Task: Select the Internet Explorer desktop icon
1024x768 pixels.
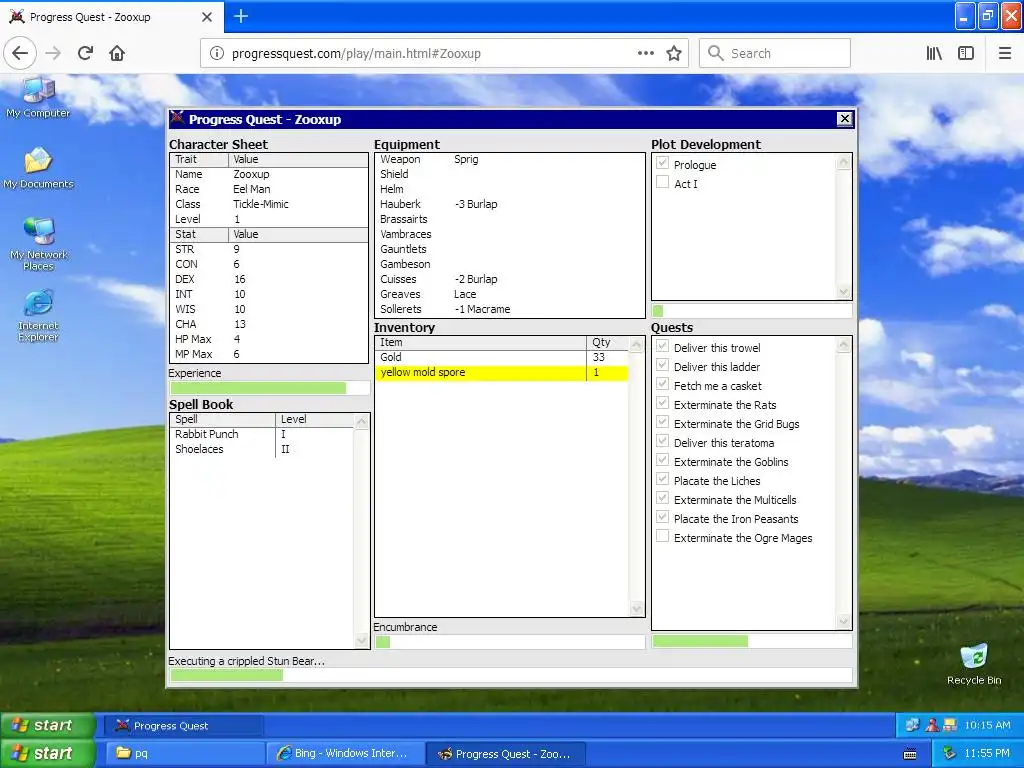Action: 38,316
